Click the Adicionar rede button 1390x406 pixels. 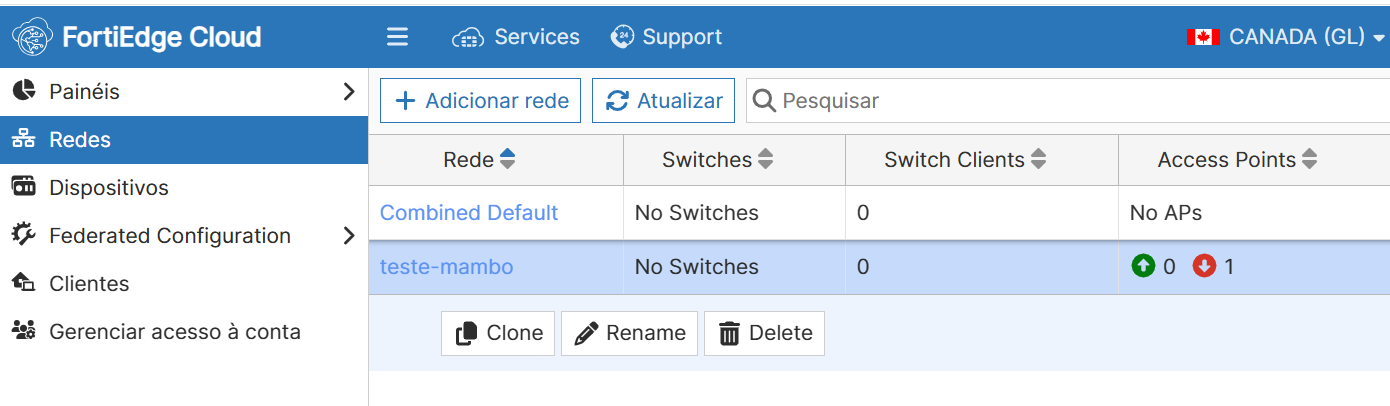[480, 101]
